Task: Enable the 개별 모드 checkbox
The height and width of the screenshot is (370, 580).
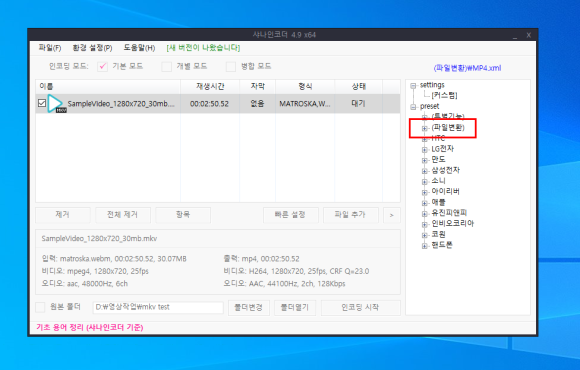Action: tap(166, 66)
